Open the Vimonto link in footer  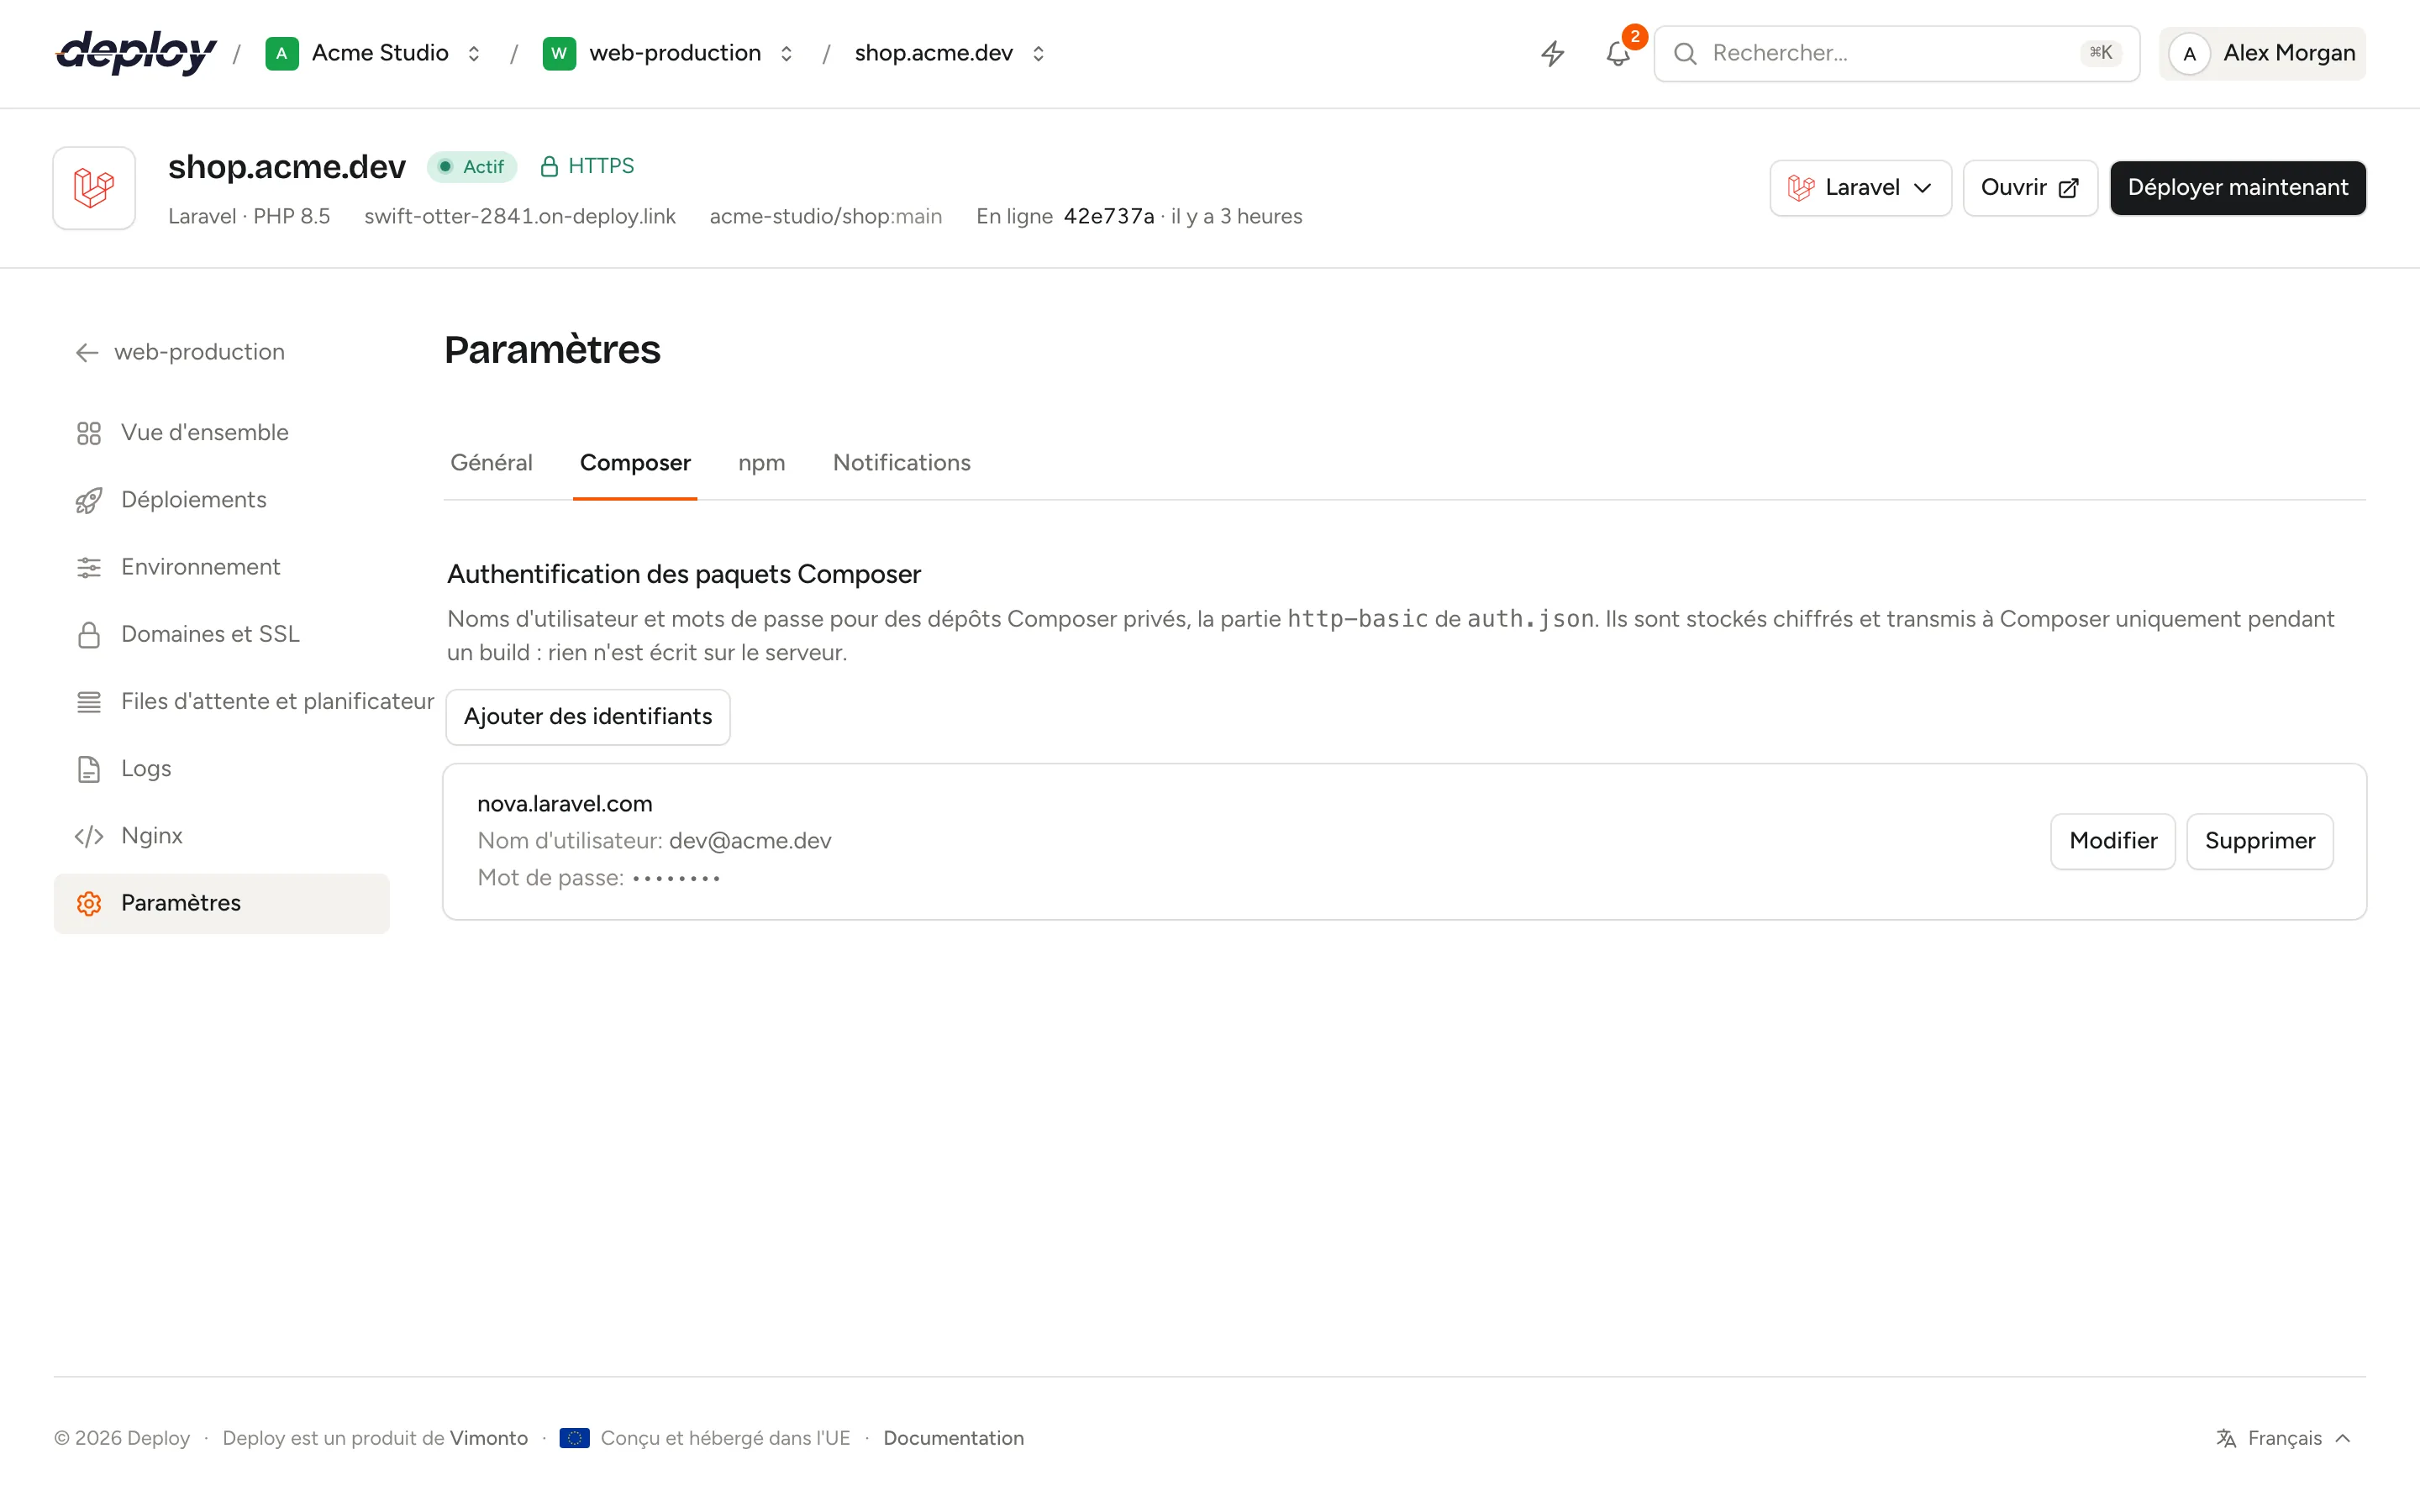[489, 1438]
